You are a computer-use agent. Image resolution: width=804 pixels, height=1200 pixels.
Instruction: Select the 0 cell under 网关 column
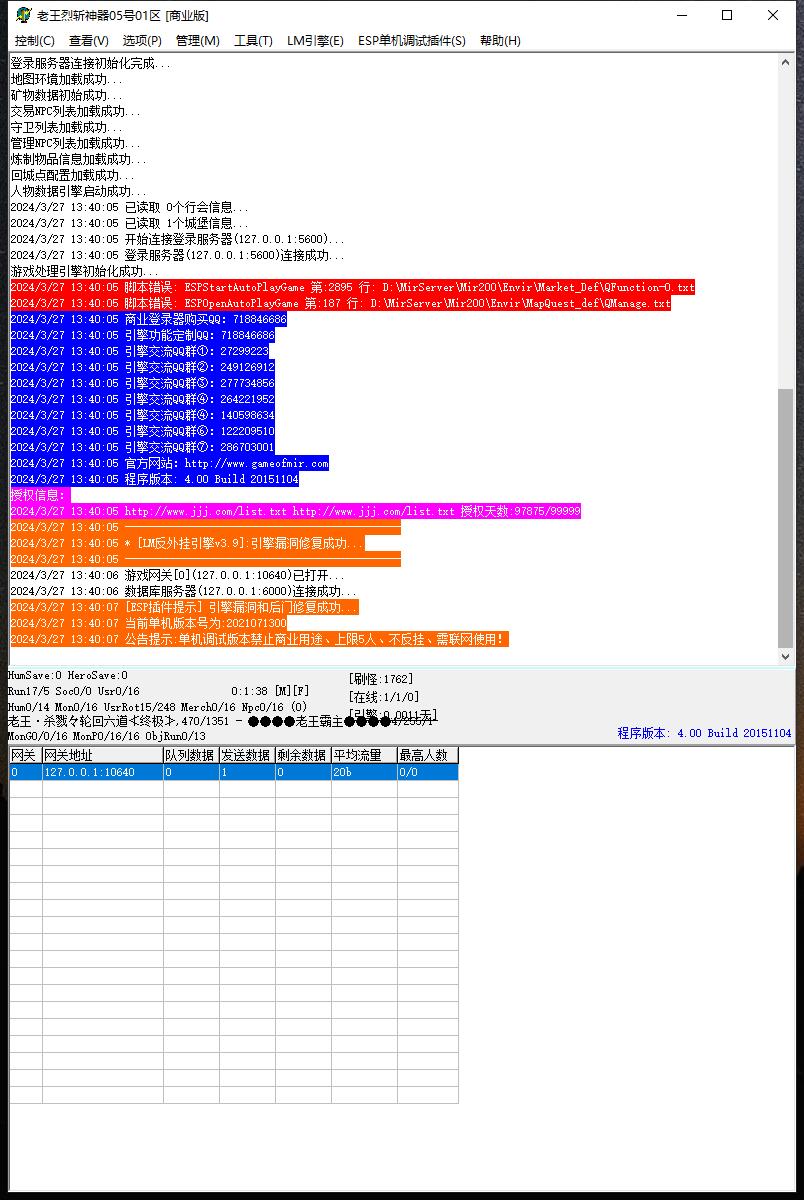(x=26, y=772)
